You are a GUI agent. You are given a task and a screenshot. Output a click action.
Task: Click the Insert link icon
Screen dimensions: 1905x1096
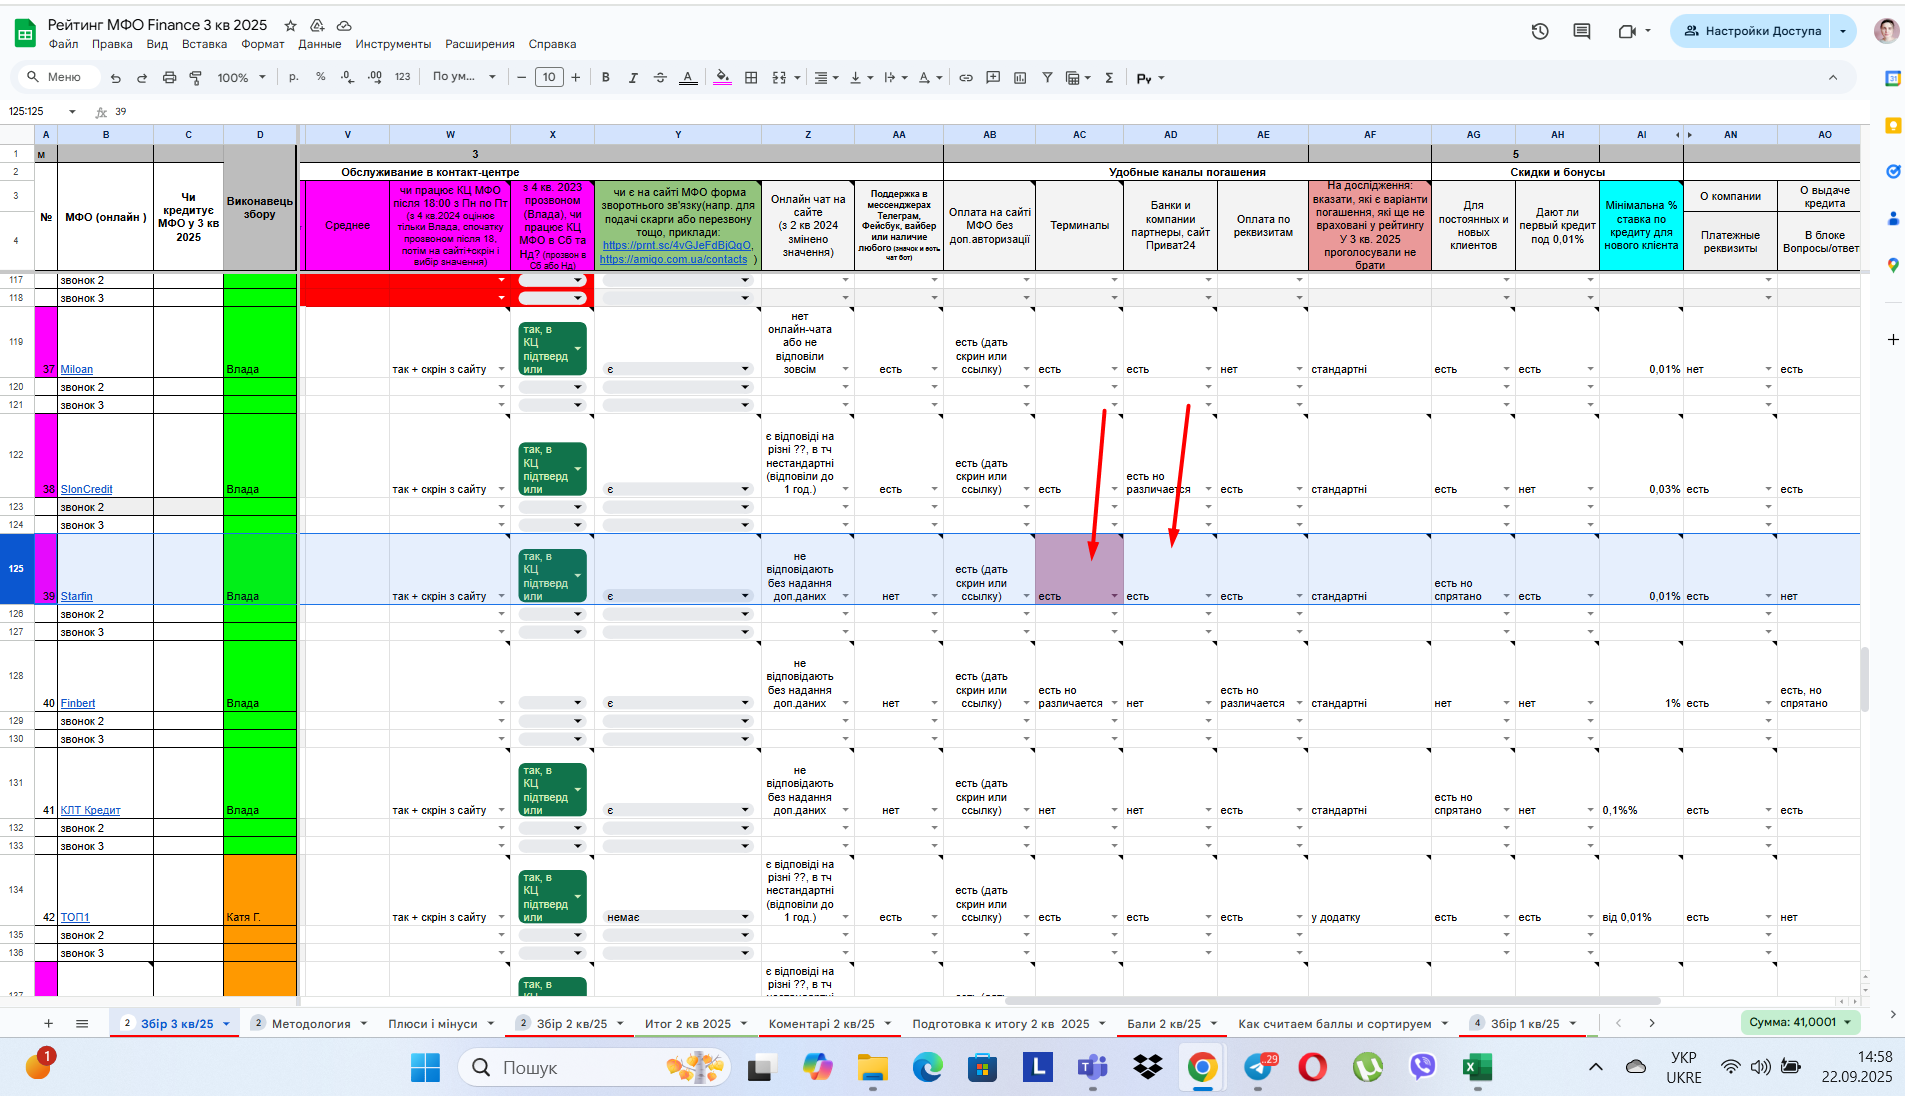[x=966, y=77]
